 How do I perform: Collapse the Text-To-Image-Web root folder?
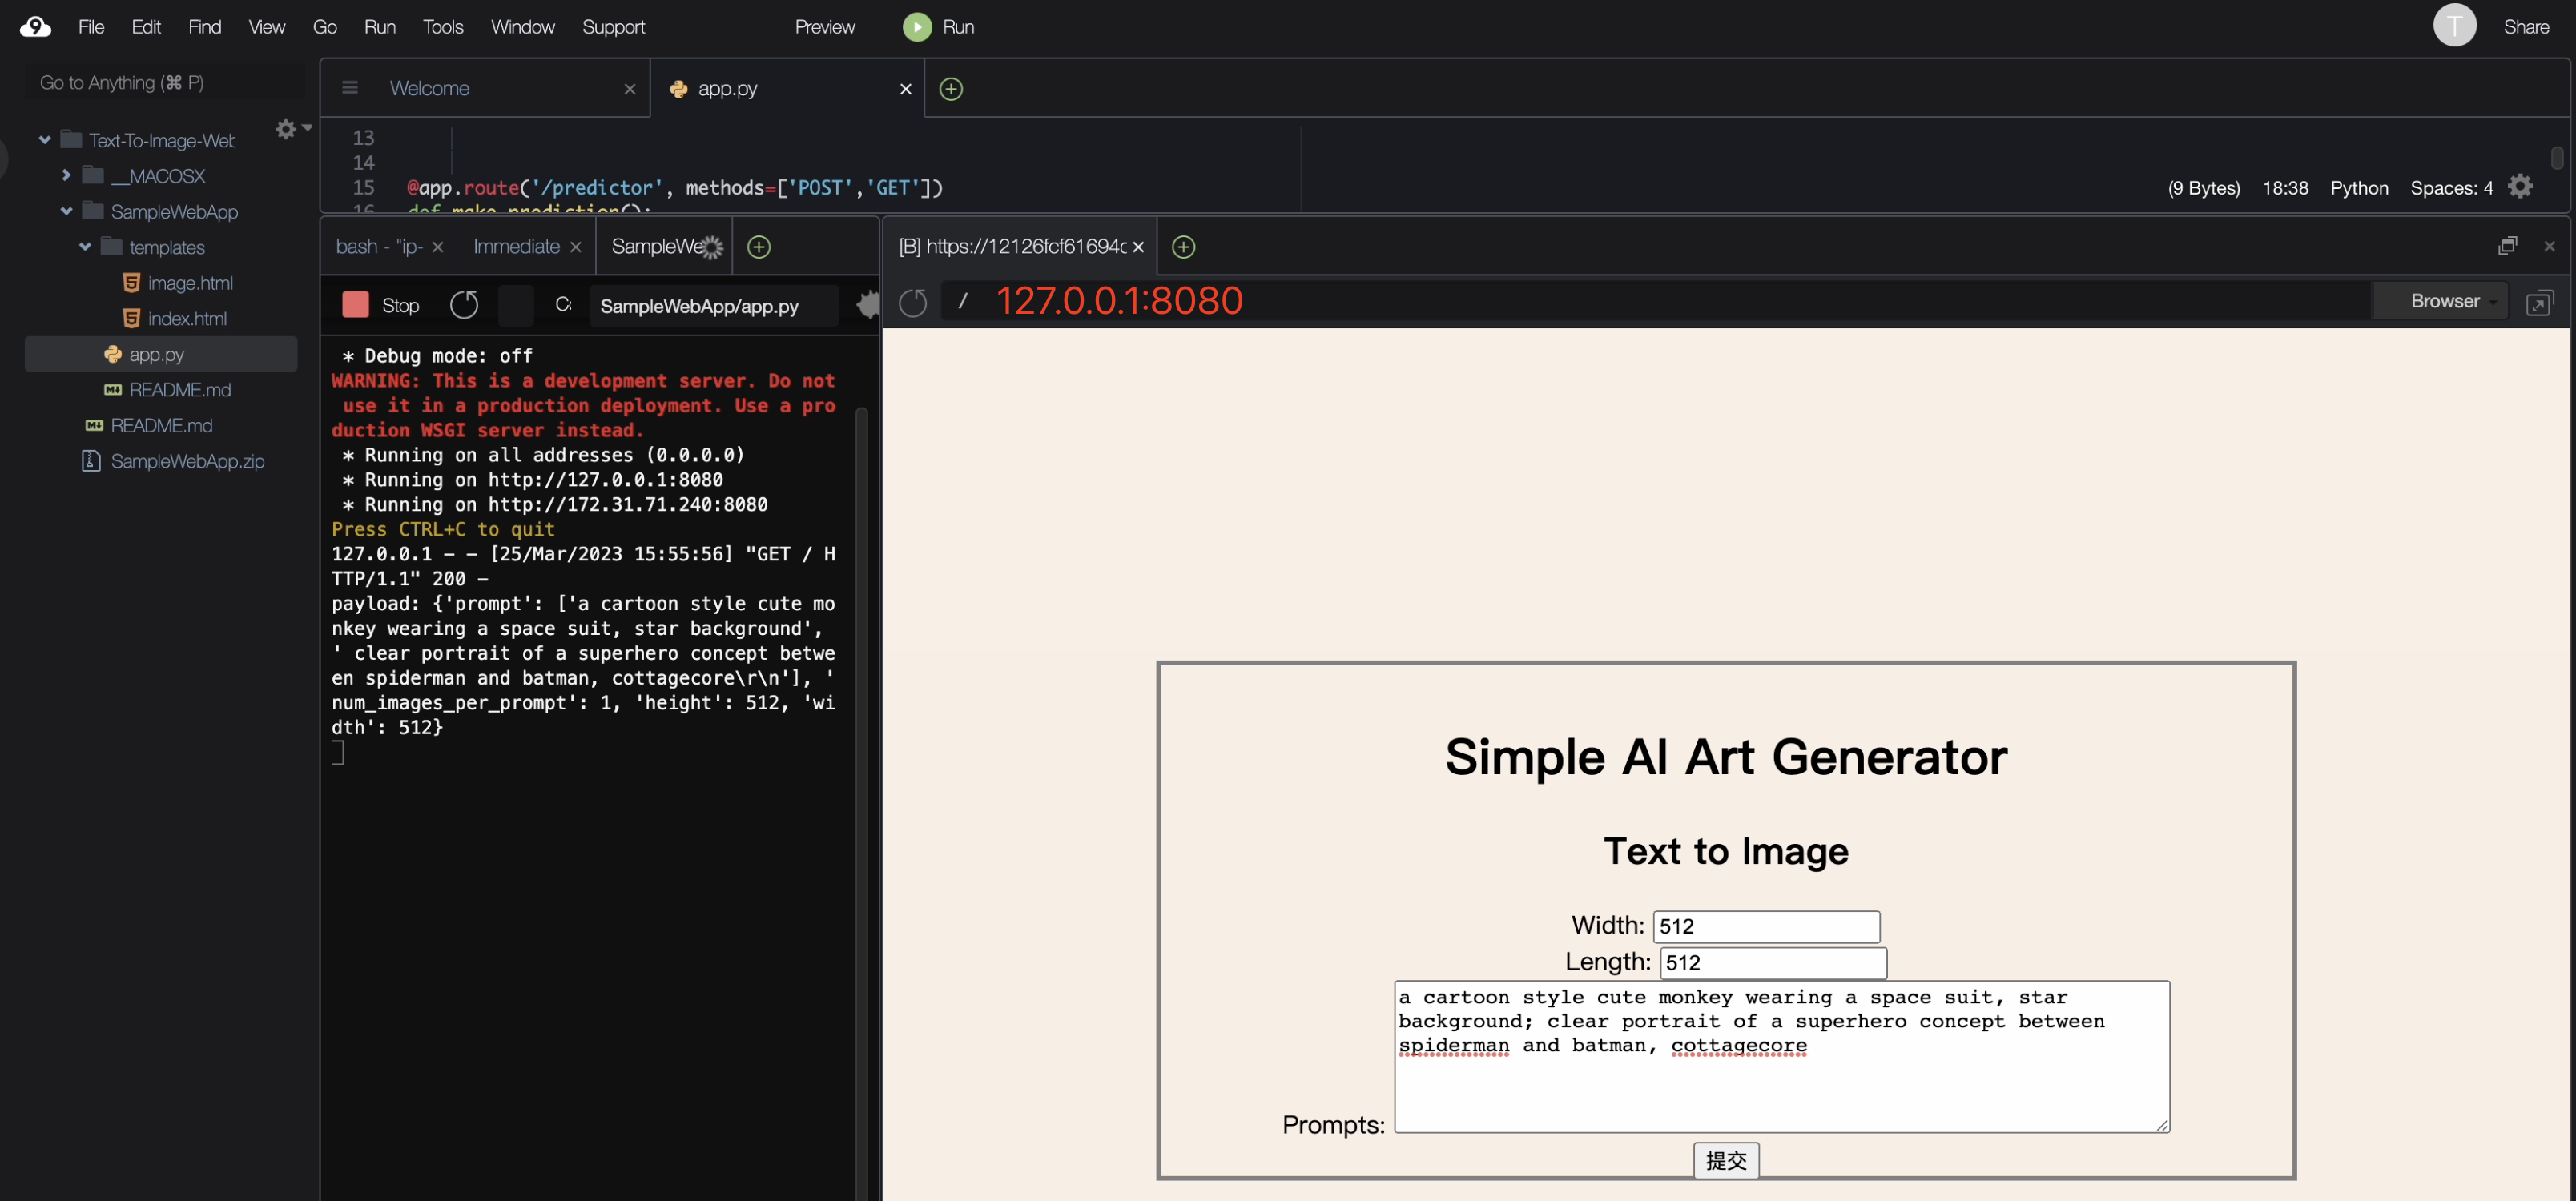pos(45,140)
